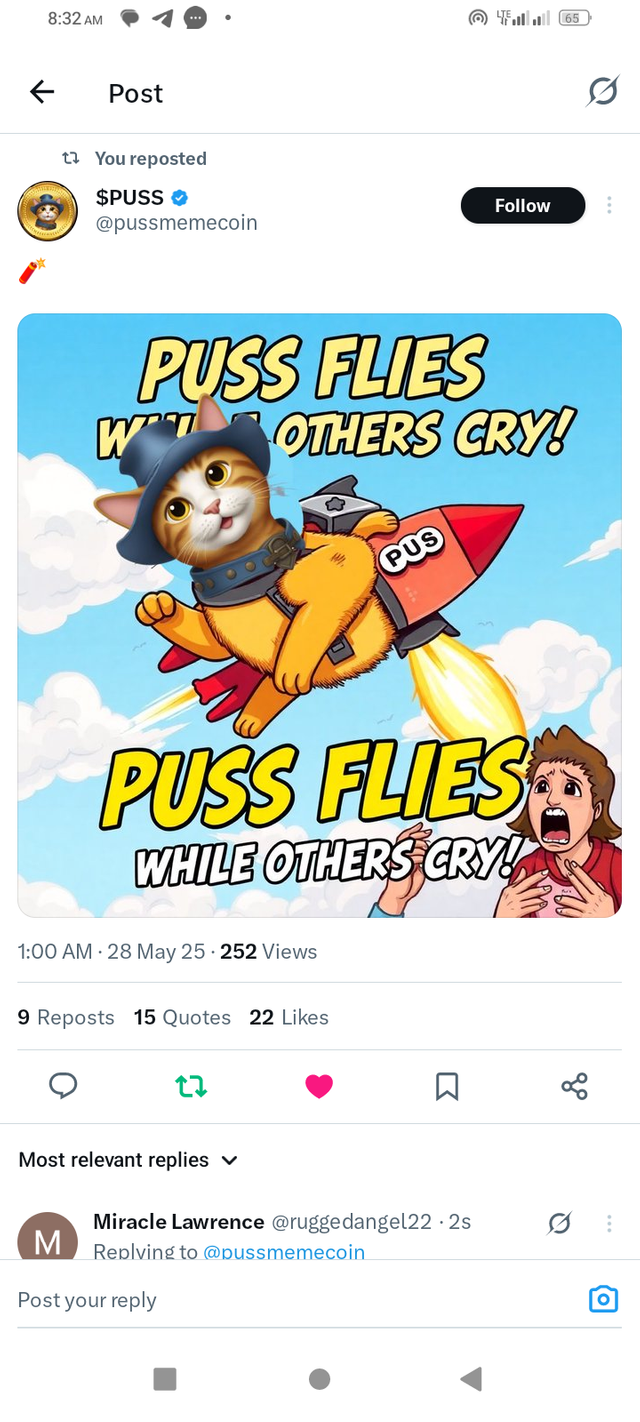Open Miracle Lawrence reply options menu
Screen dimensions: 640x1422
click(609, 1223)
